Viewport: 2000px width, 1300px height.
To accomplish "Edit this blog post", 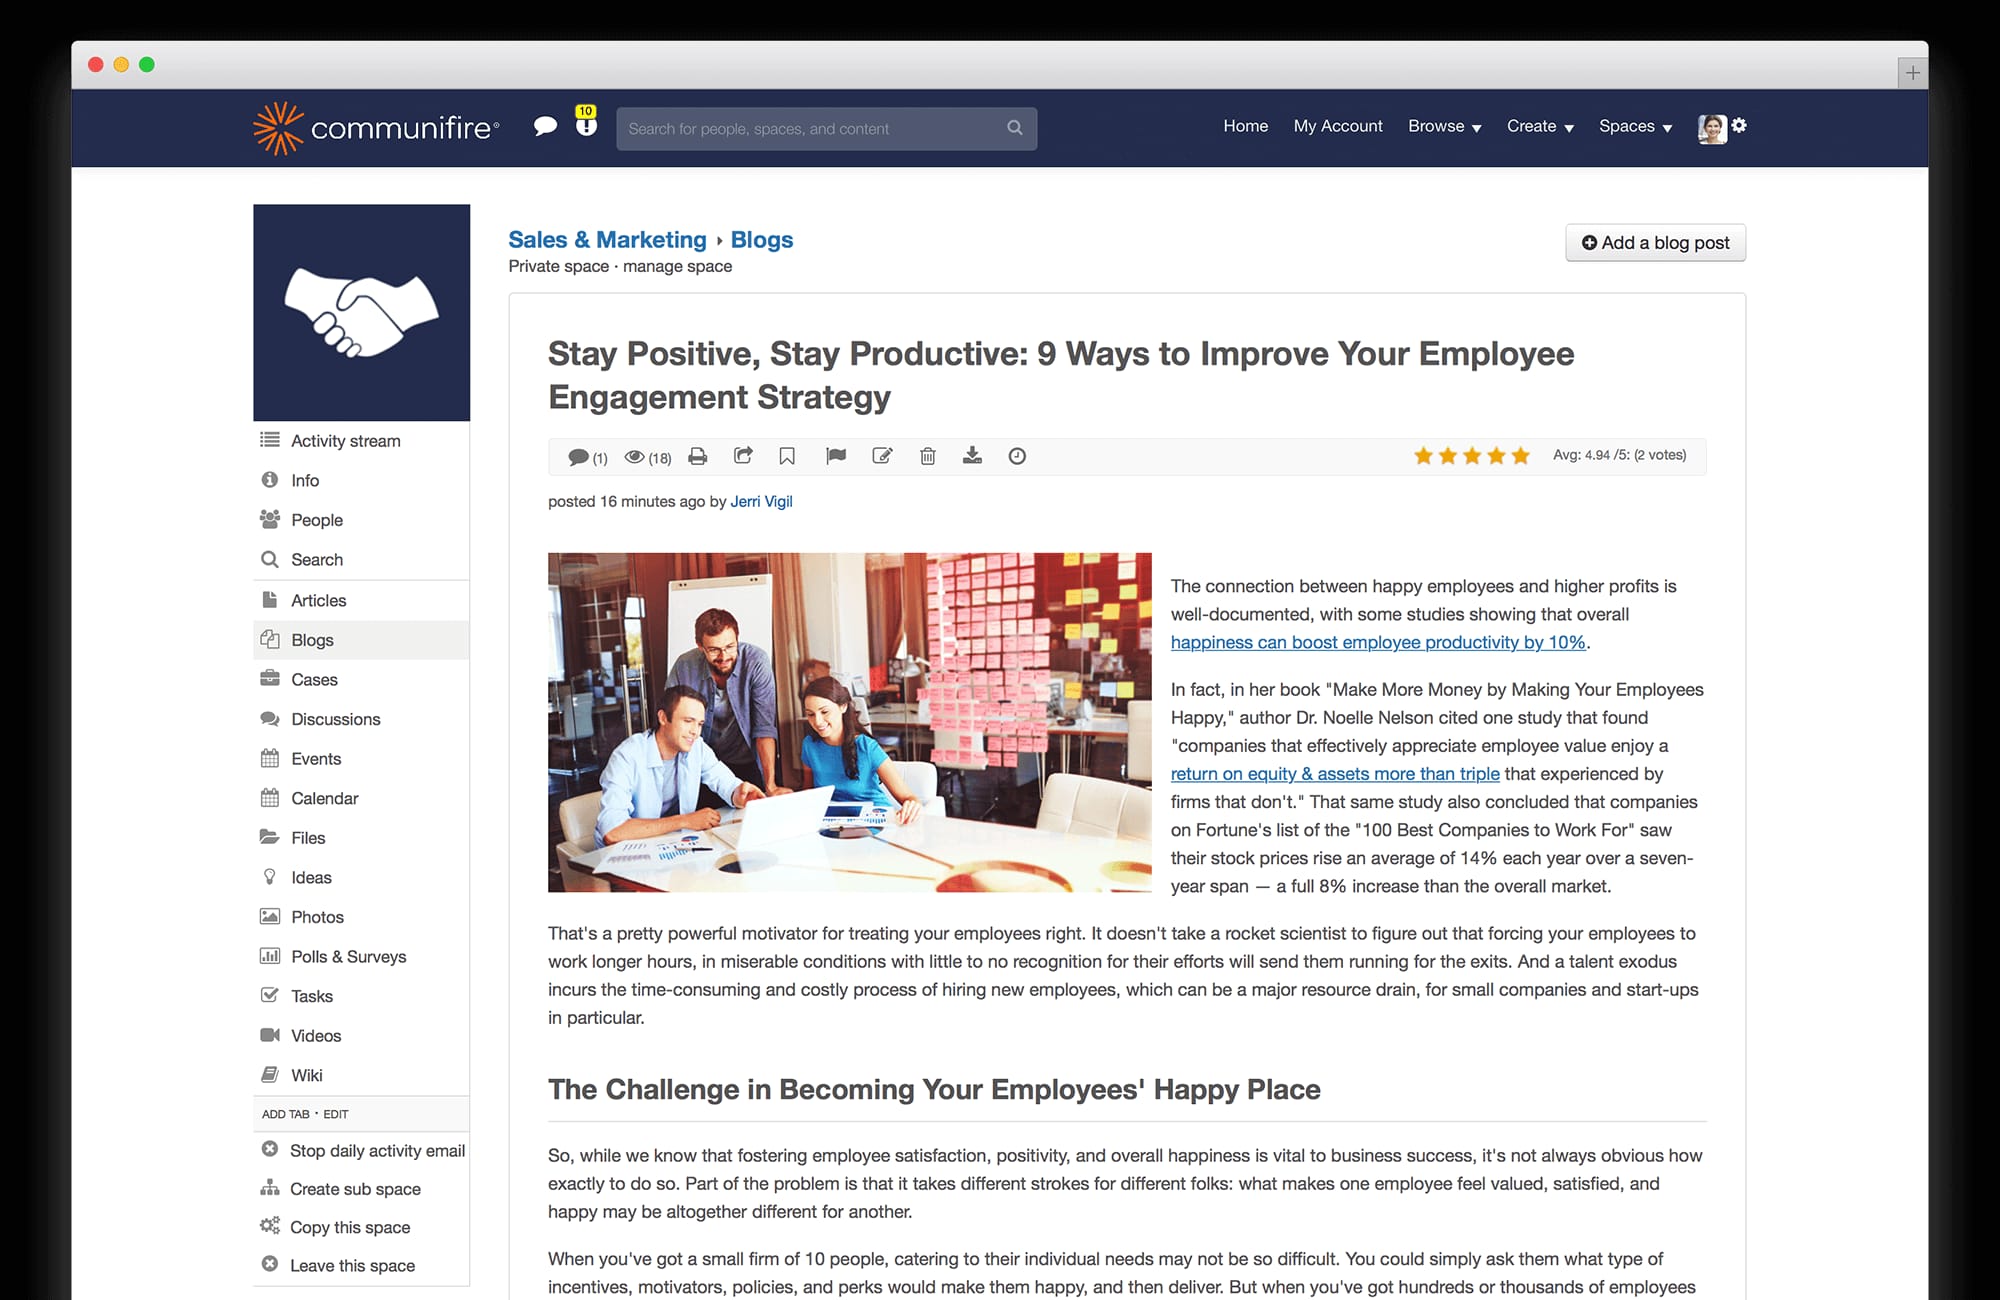I will click(x=881, y=456).
